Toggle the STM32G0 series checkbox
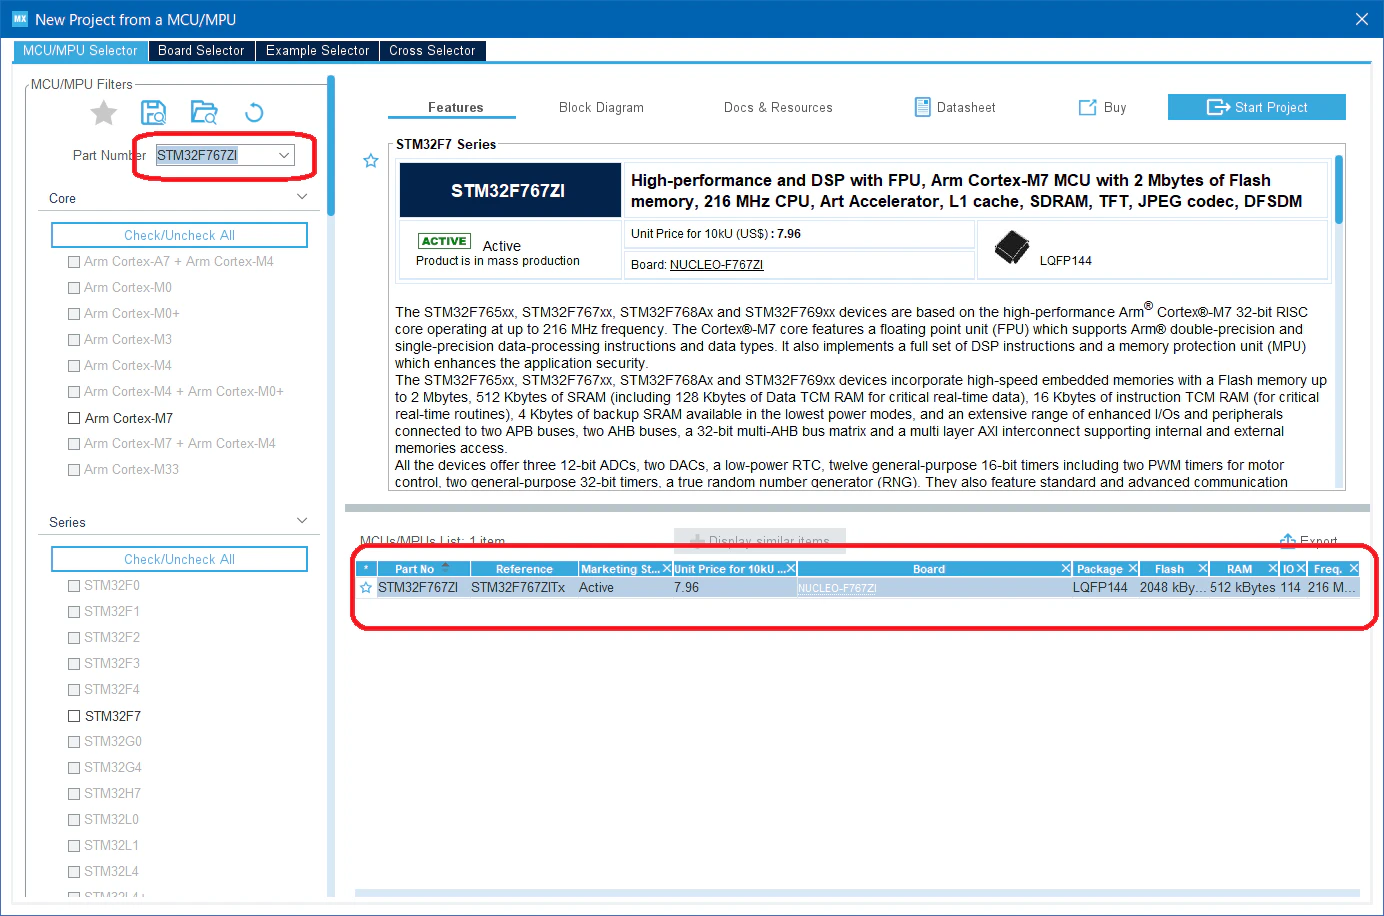This screenshot has height=916, width=1384. pyautogui.click(x=74, y=742)
